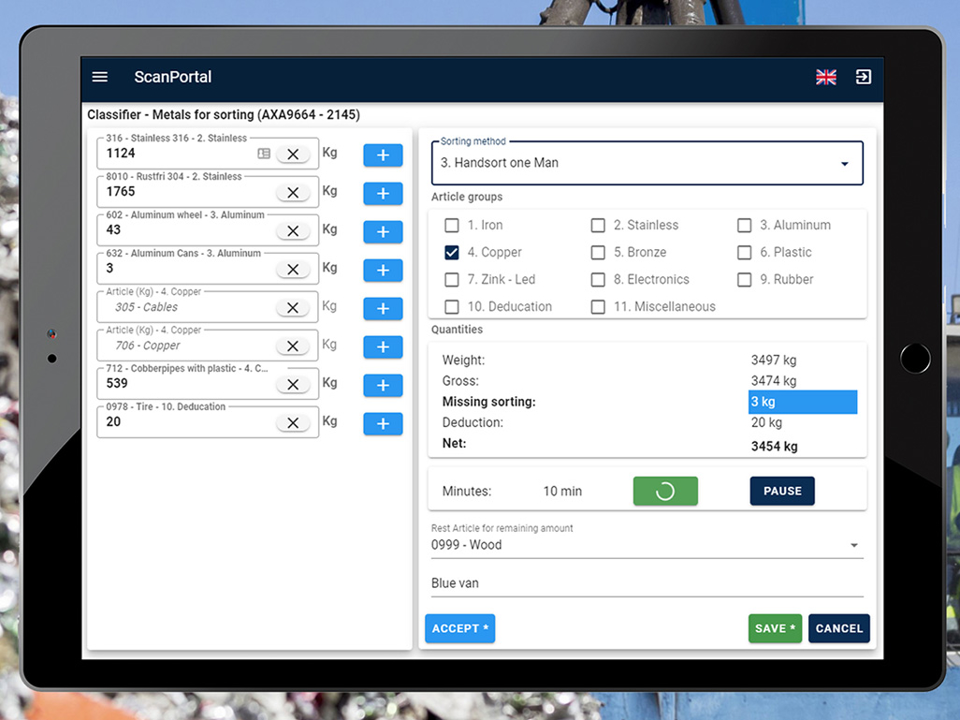Click the logout icon
960x720 pixels.
click(x=863, y=77)
